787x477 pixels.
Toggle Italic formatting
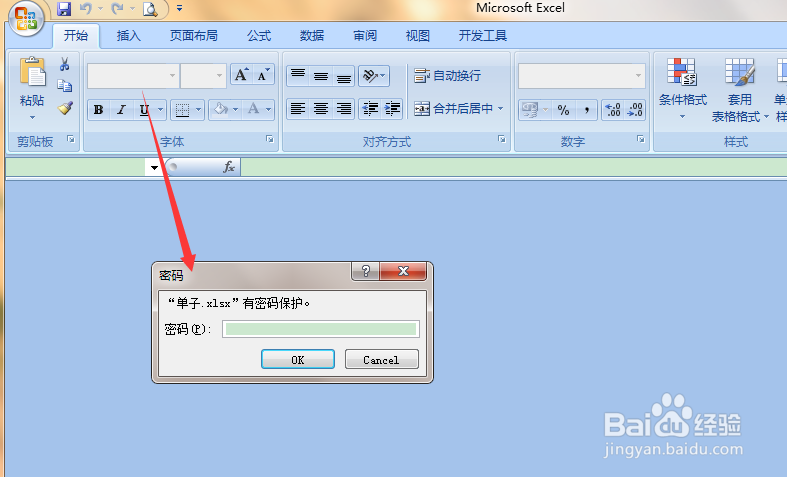pyautogui.click(x=121, y=109)
